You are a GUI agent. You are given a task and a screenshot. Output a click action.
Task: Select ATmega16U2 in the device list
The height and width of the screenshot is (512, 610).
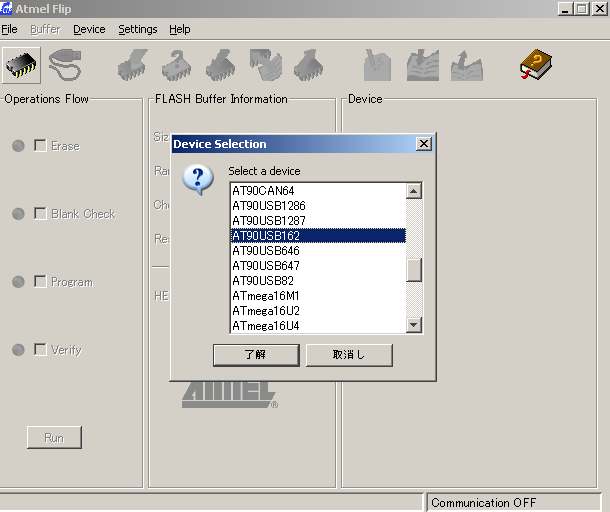pos(318,311)
